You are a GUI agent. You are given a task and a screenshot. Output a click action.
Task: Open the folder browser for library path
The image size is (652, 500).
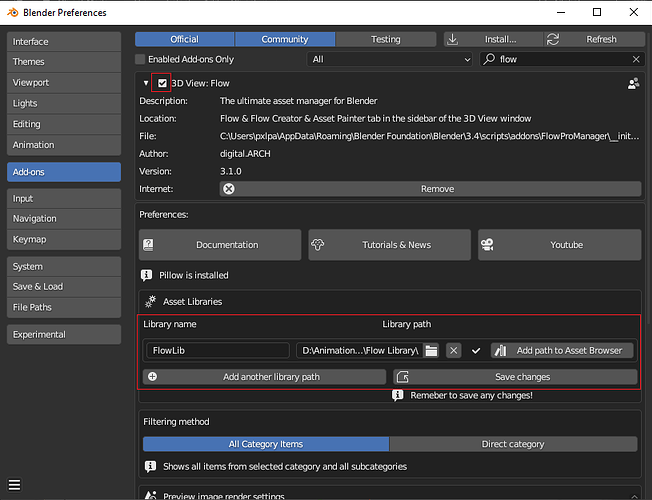point(431,350)
